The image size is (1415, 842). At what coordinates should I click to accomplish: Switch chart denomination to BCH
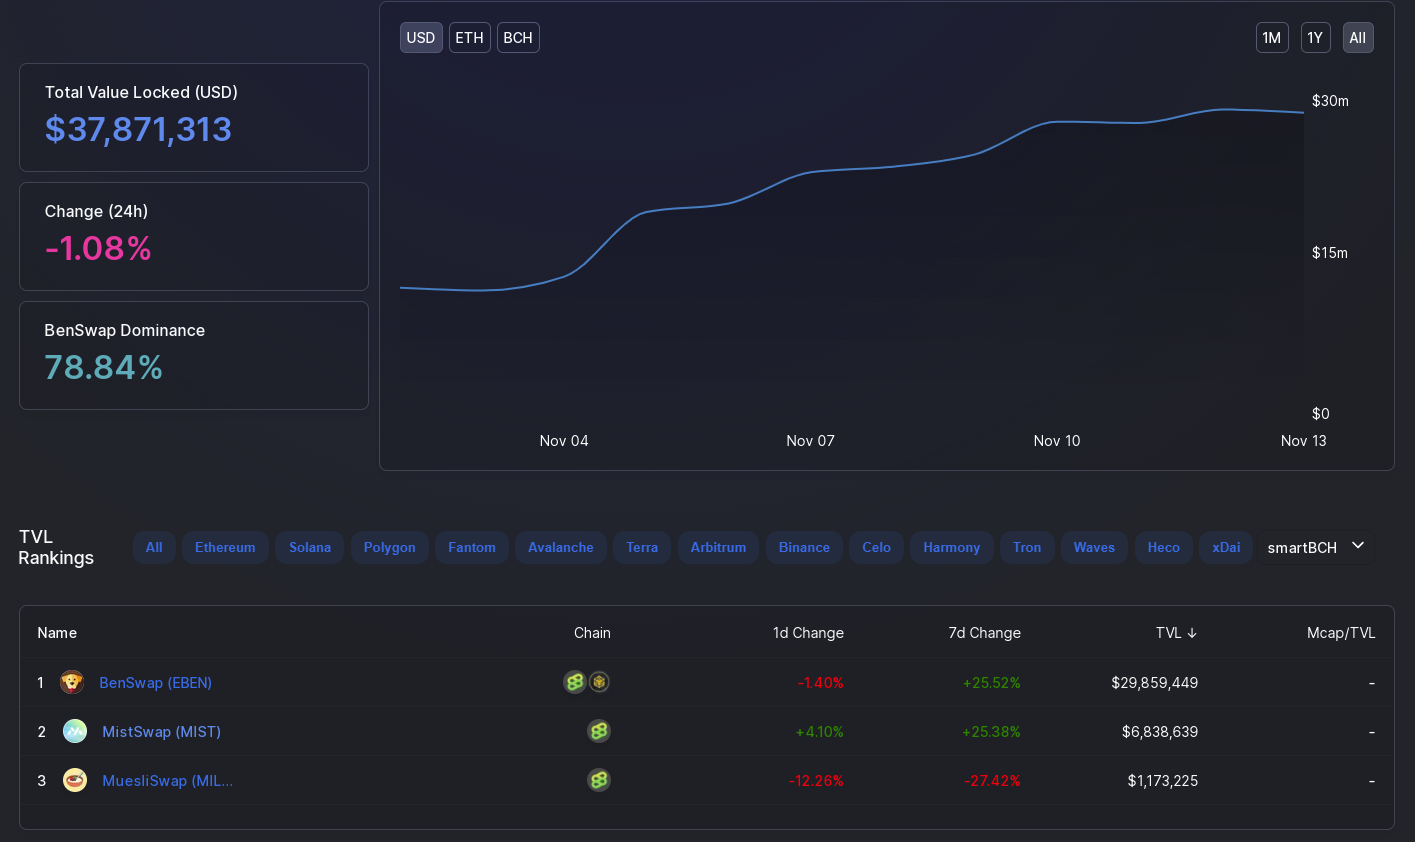coord(518,38)
